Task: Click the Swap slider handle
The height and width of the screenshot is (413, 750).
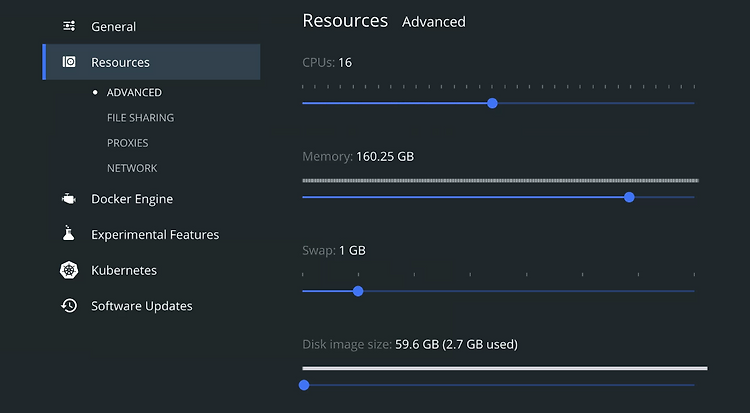Action: (x=358, y=291)
